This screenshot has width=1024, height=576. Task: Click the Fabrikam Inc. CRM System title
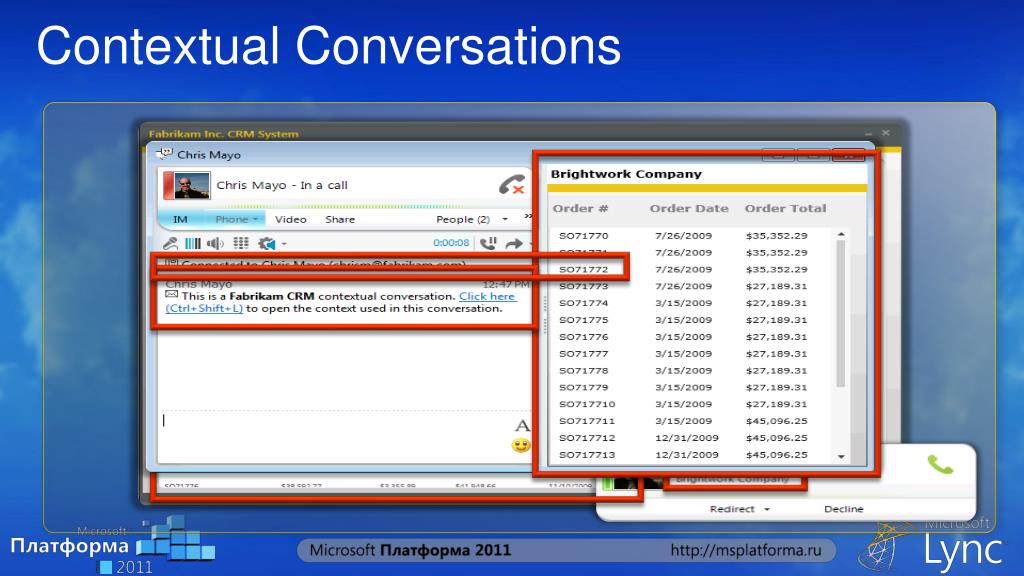(223, 134)
